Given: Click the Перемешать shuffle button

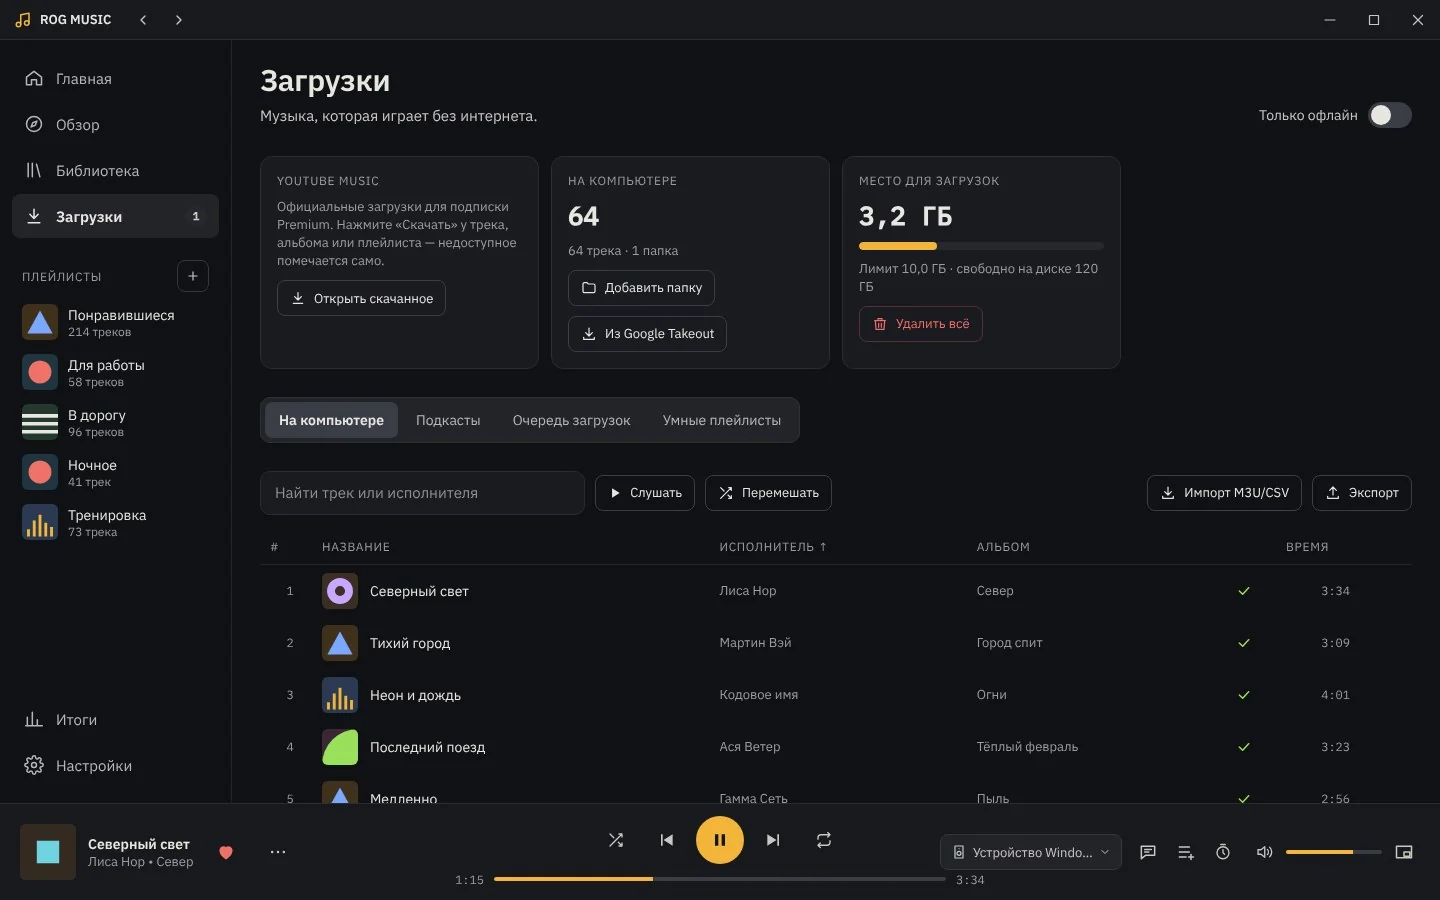Looking at the screenshot, I should tap(768, 493).
